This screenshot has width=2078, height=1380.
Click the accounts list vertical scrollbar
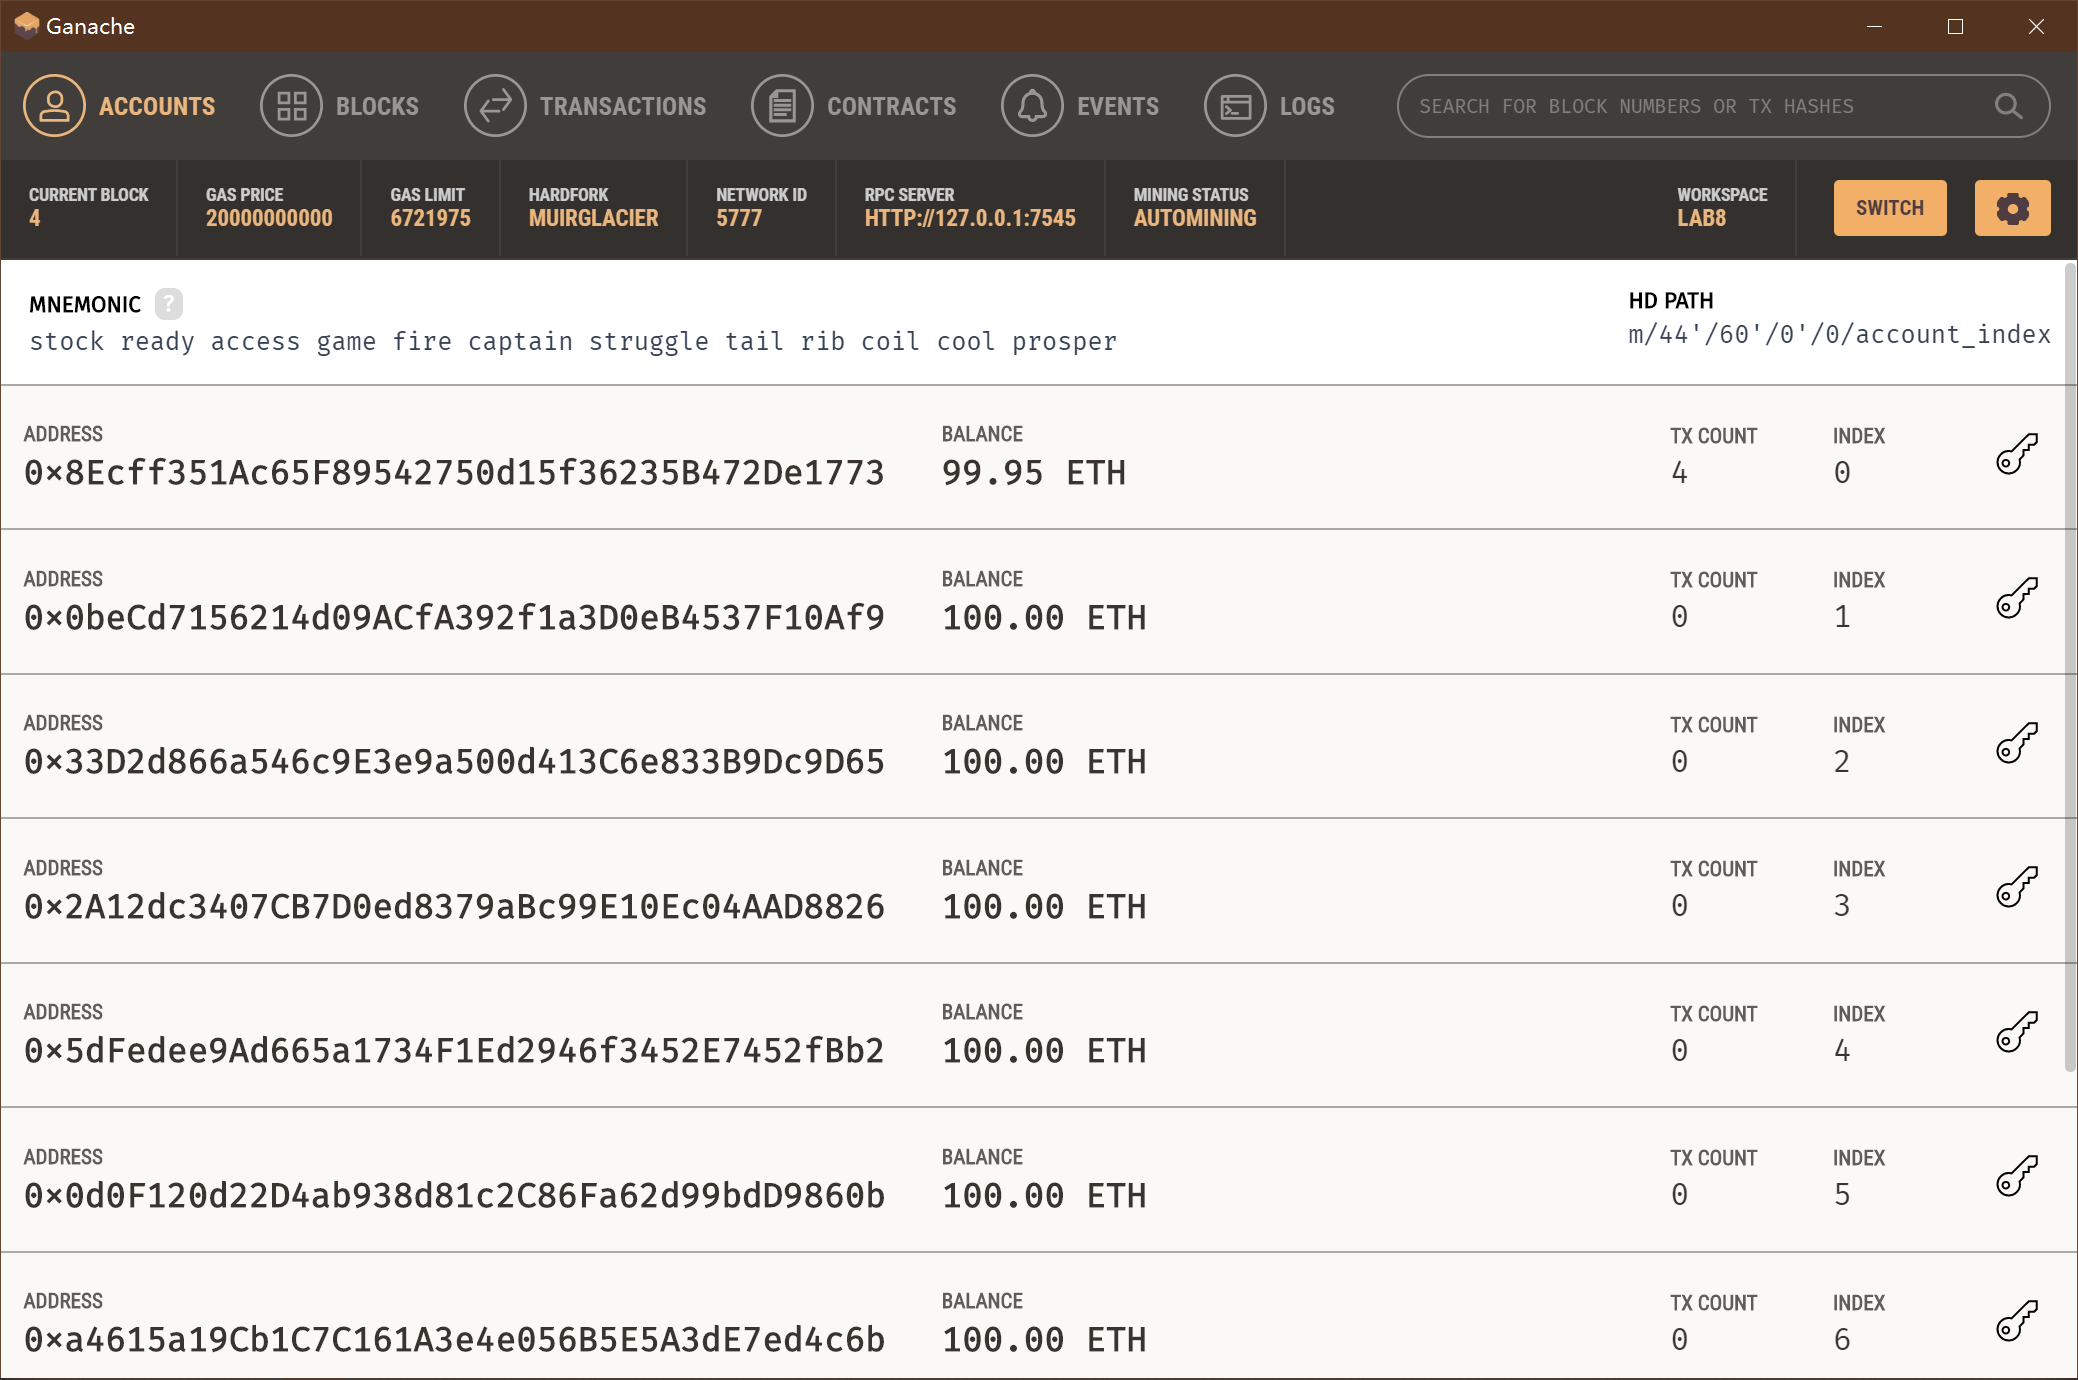click(x=2070, y=667)
